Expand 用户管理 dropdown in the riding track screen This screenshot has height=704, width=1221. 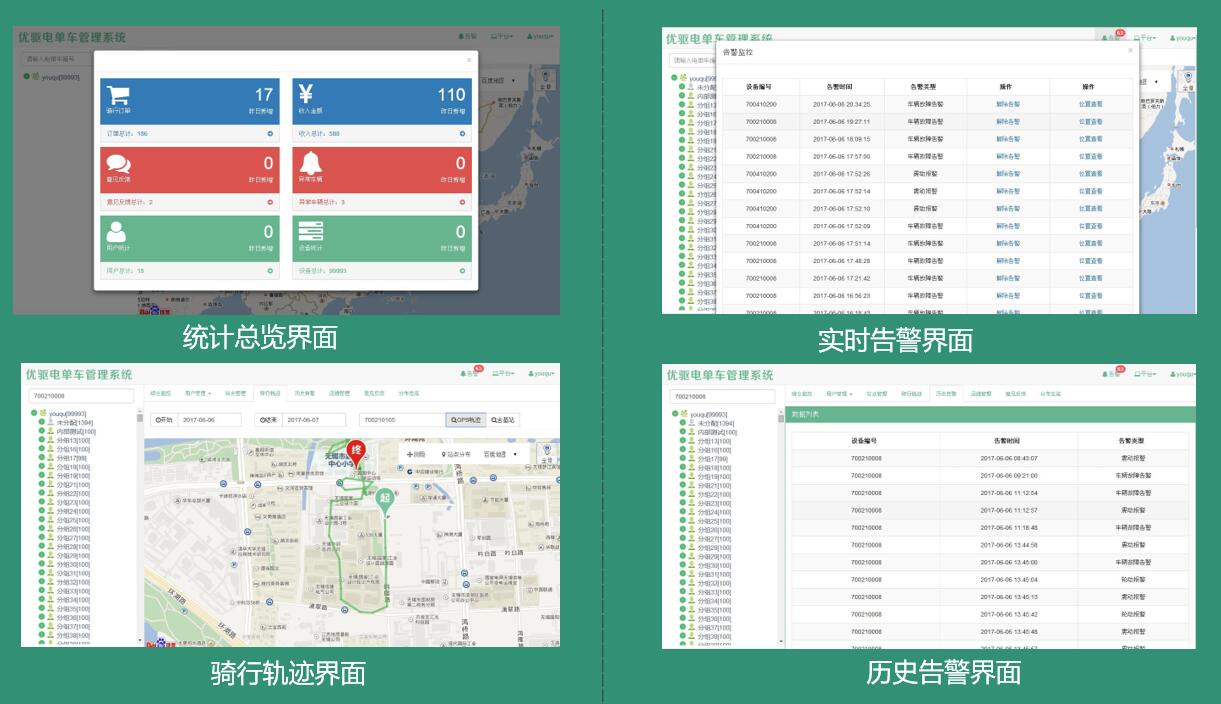point(197,394)
